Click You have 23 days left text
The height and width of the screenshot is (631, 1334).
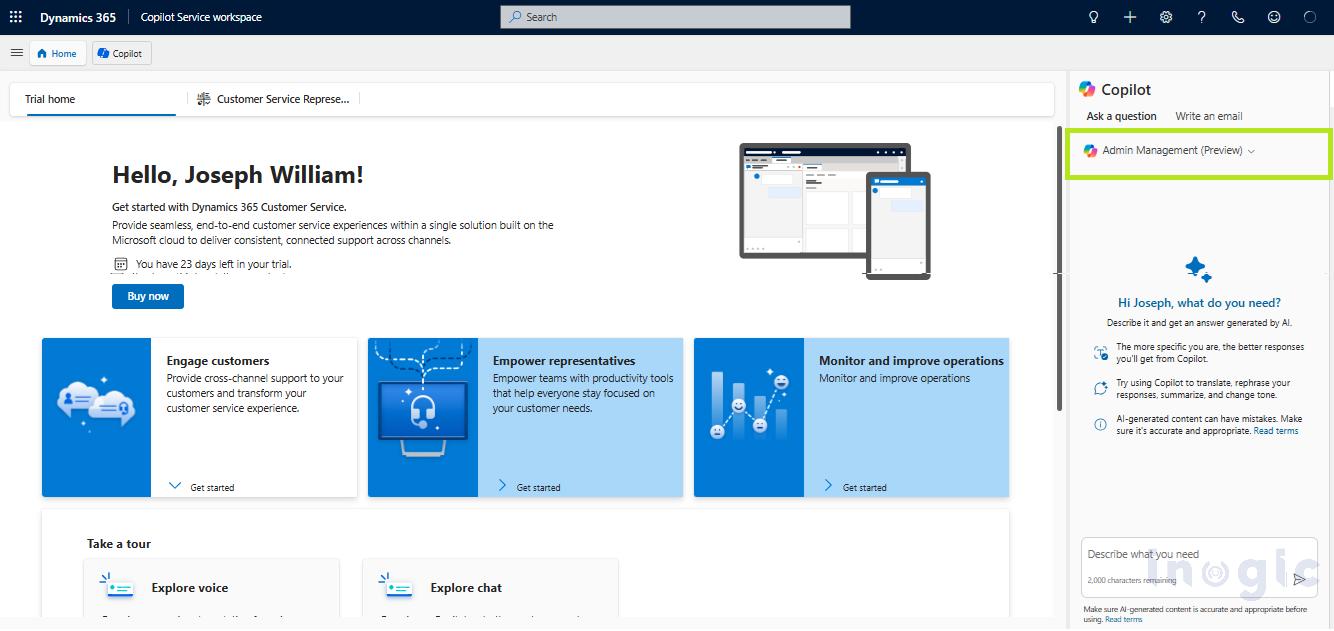pyautogui.click(x=214, y=264)
